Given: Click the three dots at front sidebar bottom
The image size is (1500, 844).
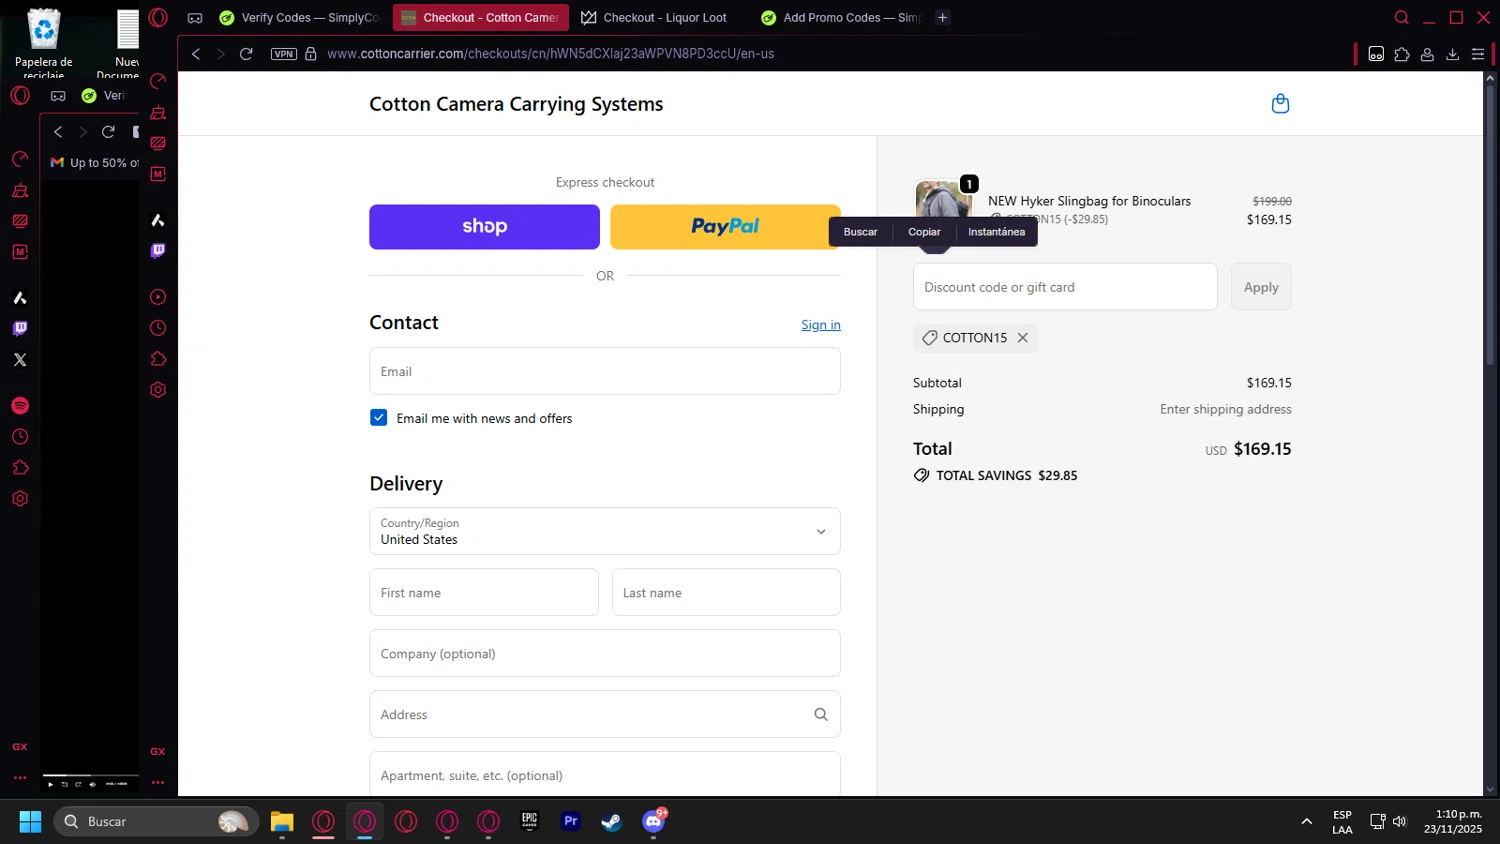Looking at the screenshot, I should pyautogui.click(x=158, y=782).
